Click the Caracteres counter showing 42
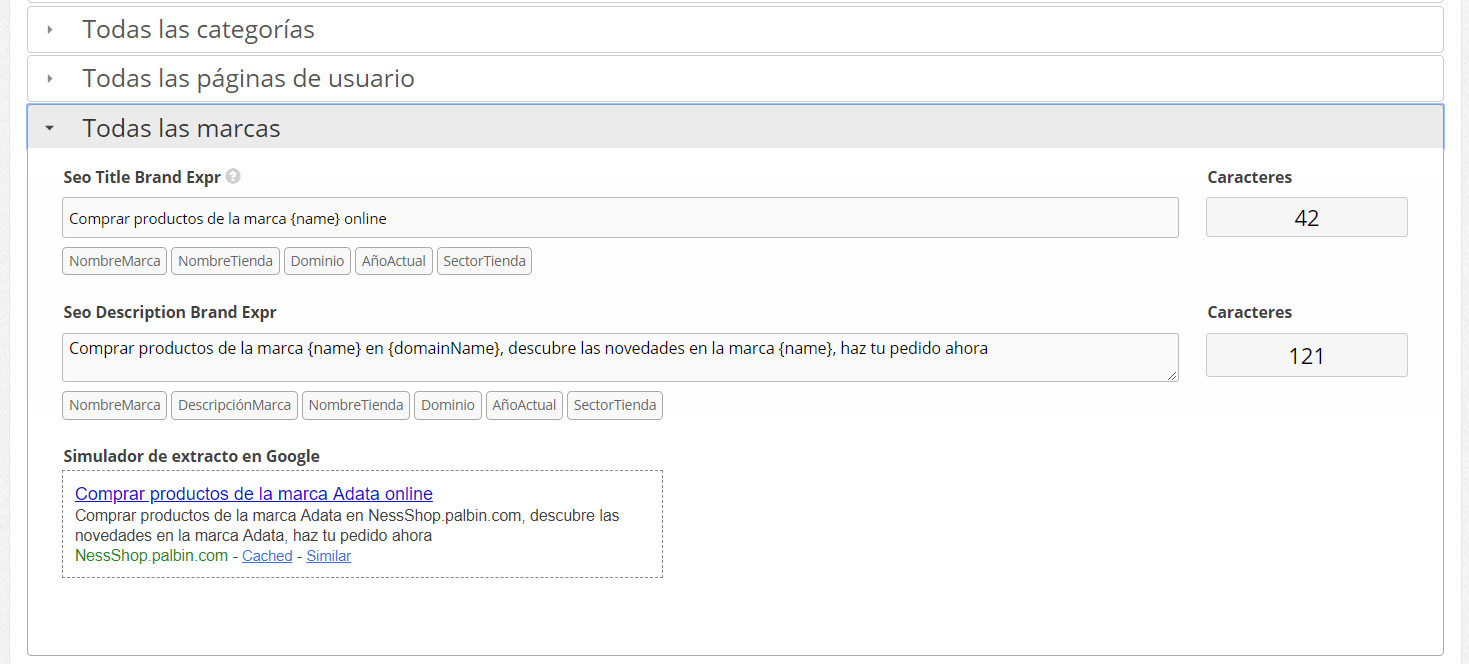The width and height of the screenshot is (1469, 664). click(1306, 216)
